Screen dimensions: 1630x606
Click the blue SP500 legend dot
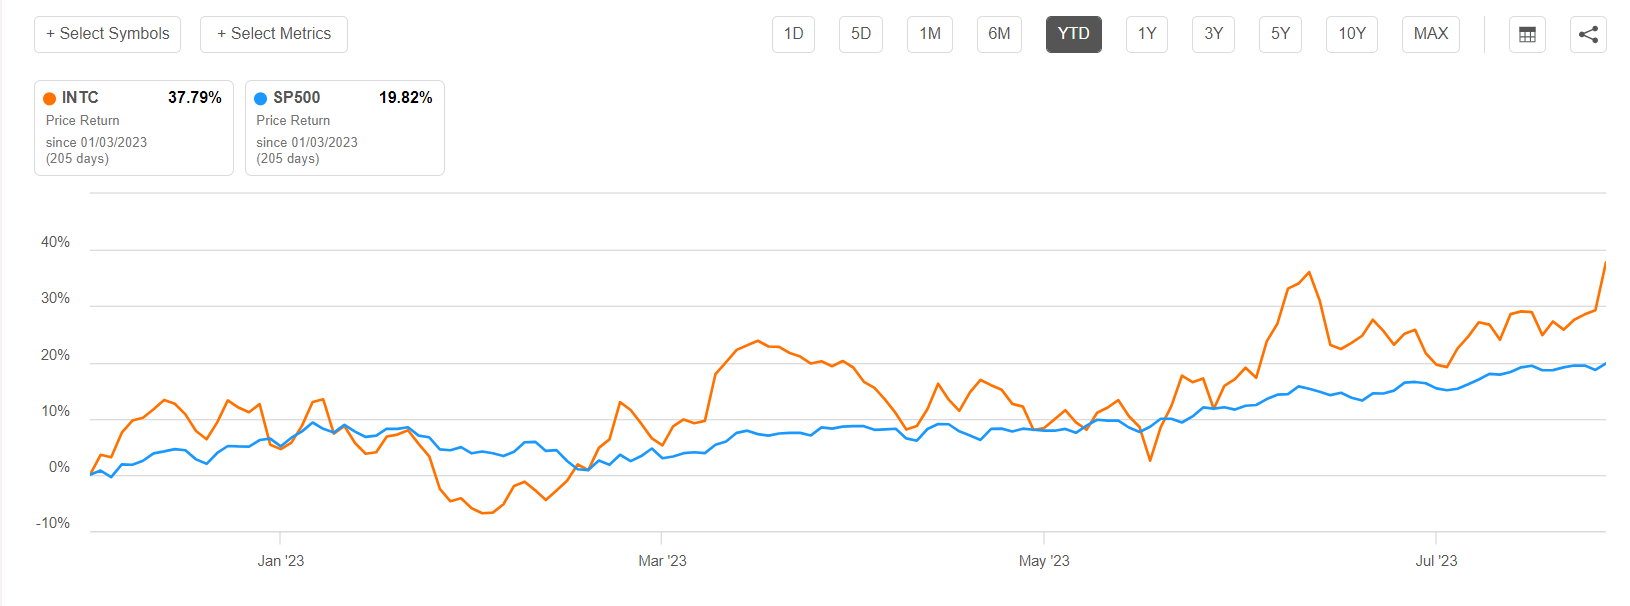(261, 98)
